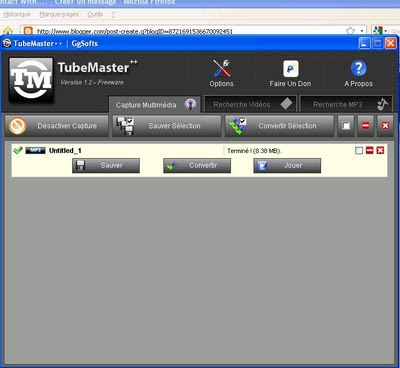Click Désactiver Capture button
The width and height of the screenshot is (400, 368).
56,126
